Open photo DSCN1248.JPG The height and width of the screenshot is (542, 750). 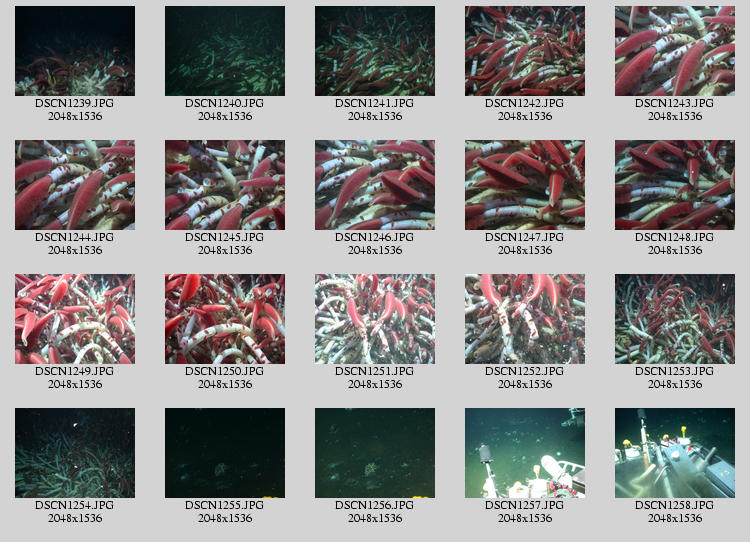675,185
